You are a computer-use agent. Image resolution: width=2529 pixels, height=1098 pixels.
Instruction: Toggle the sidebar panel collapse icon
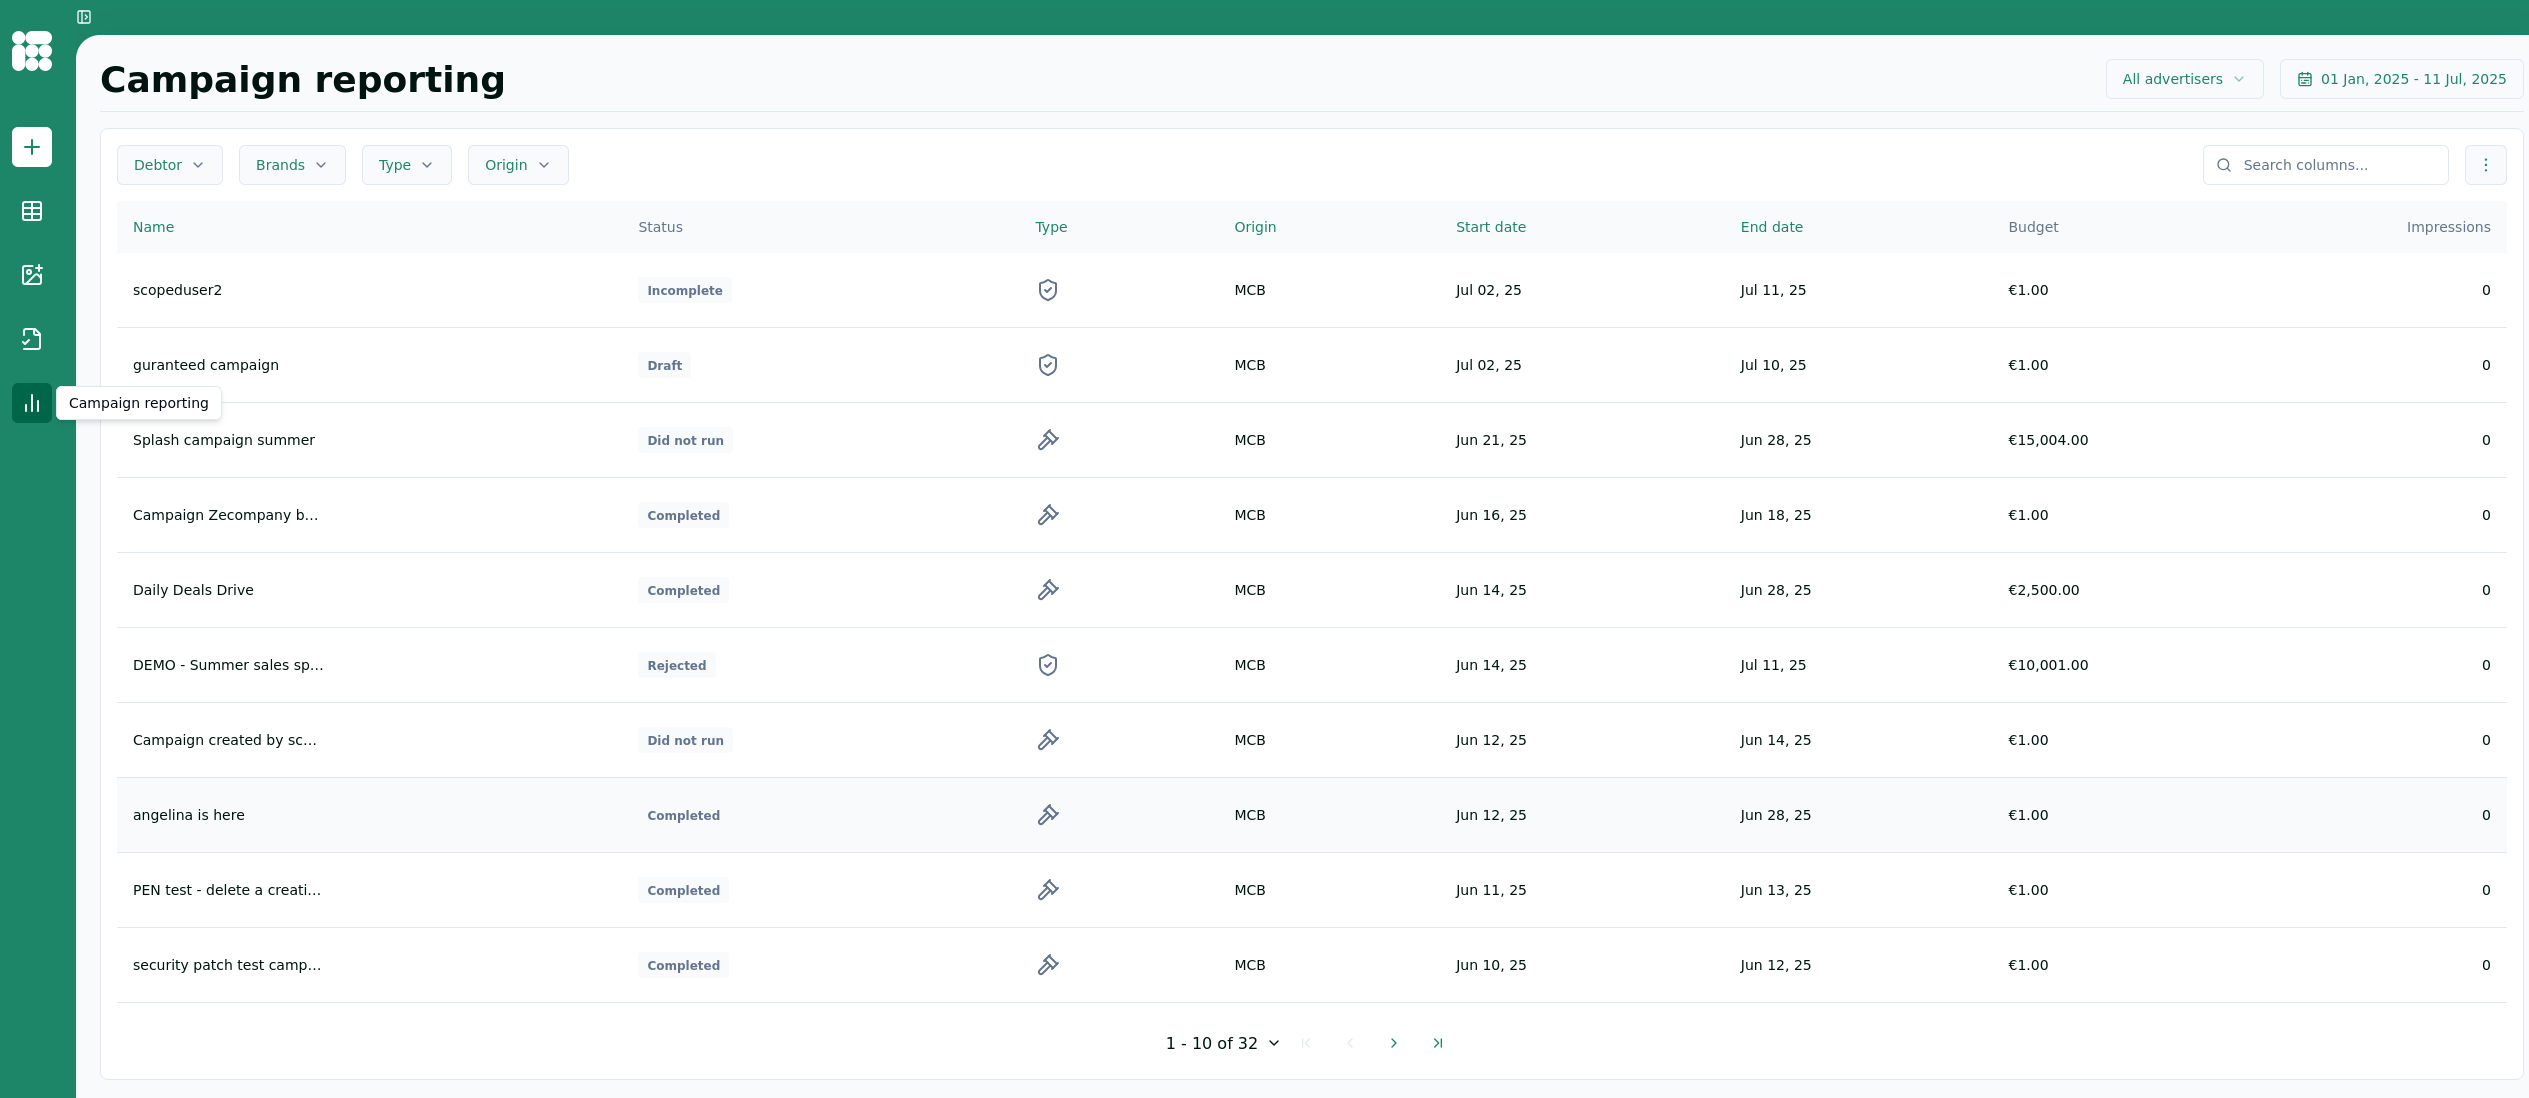pos(84,17)
